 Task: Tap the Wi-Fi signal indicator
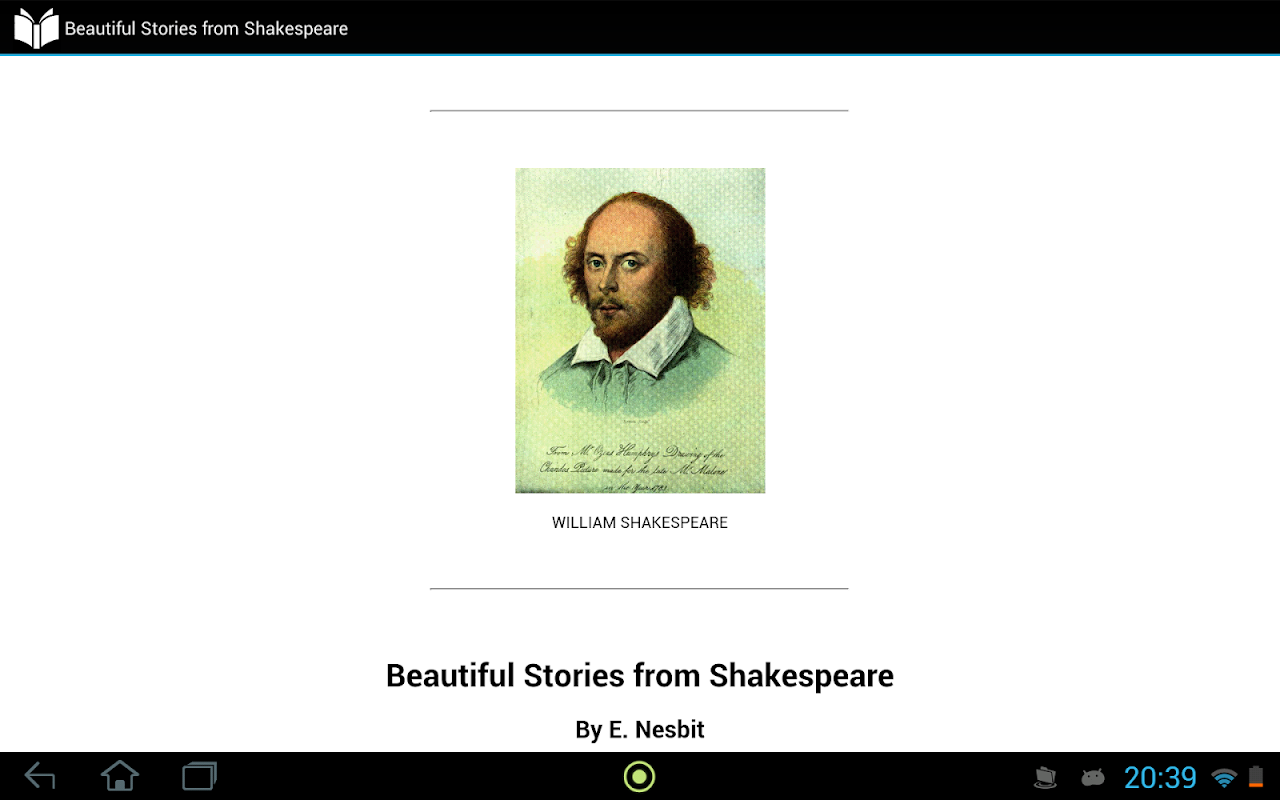pos(1224,777)
